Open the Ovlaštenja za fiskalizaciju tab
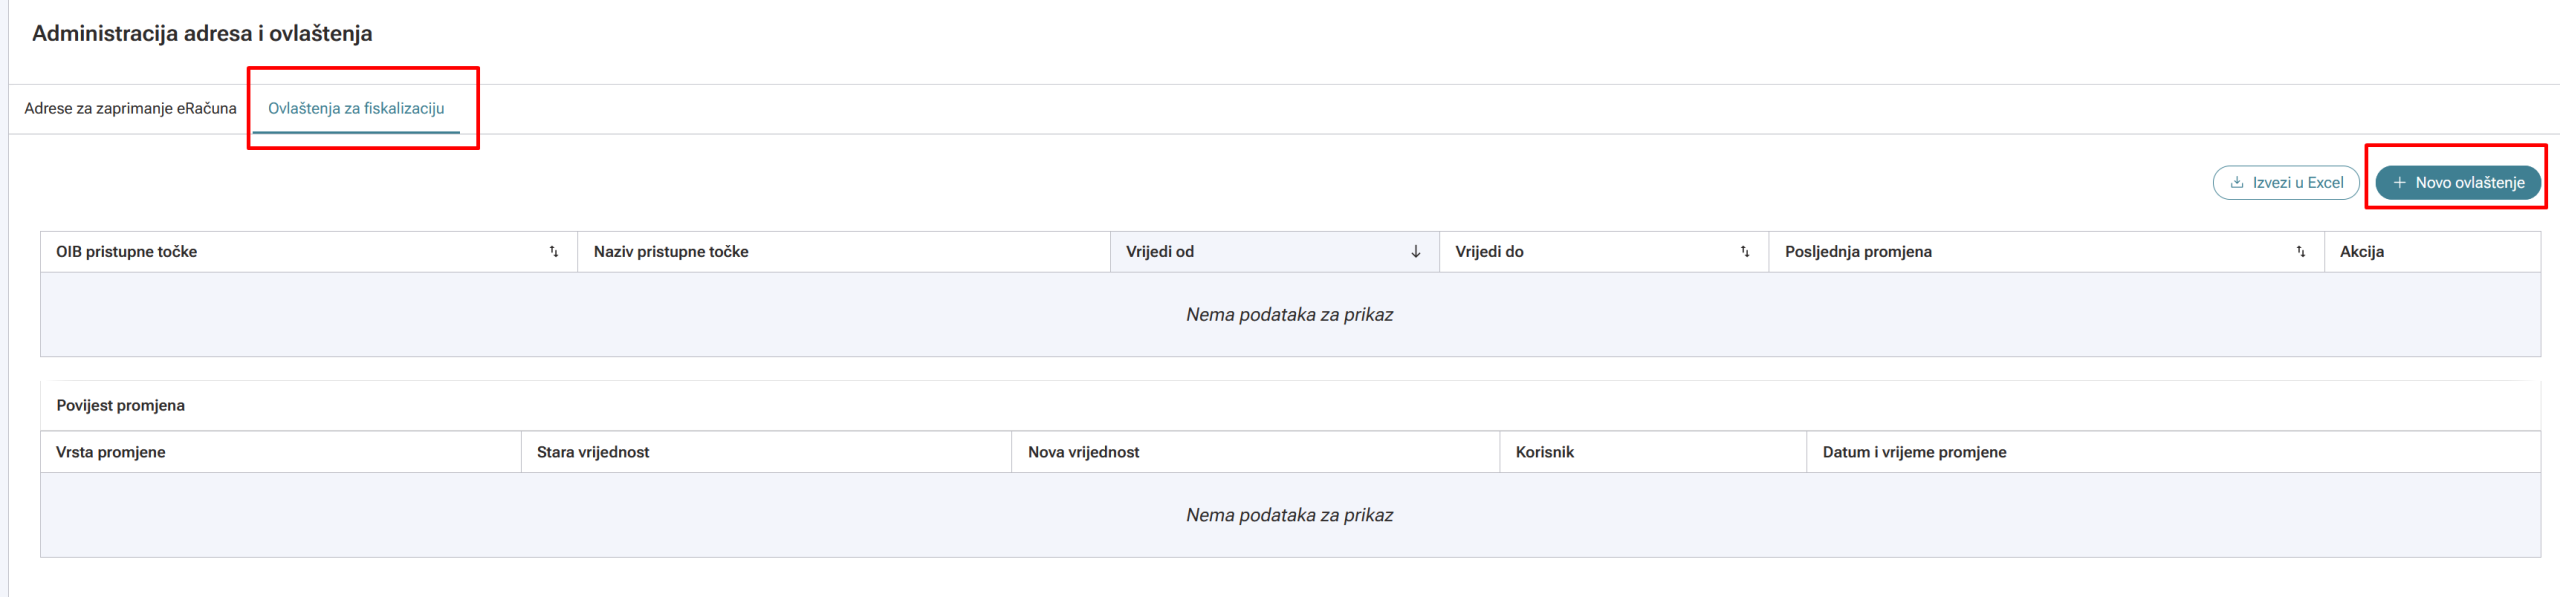 [x=356, y=108]
